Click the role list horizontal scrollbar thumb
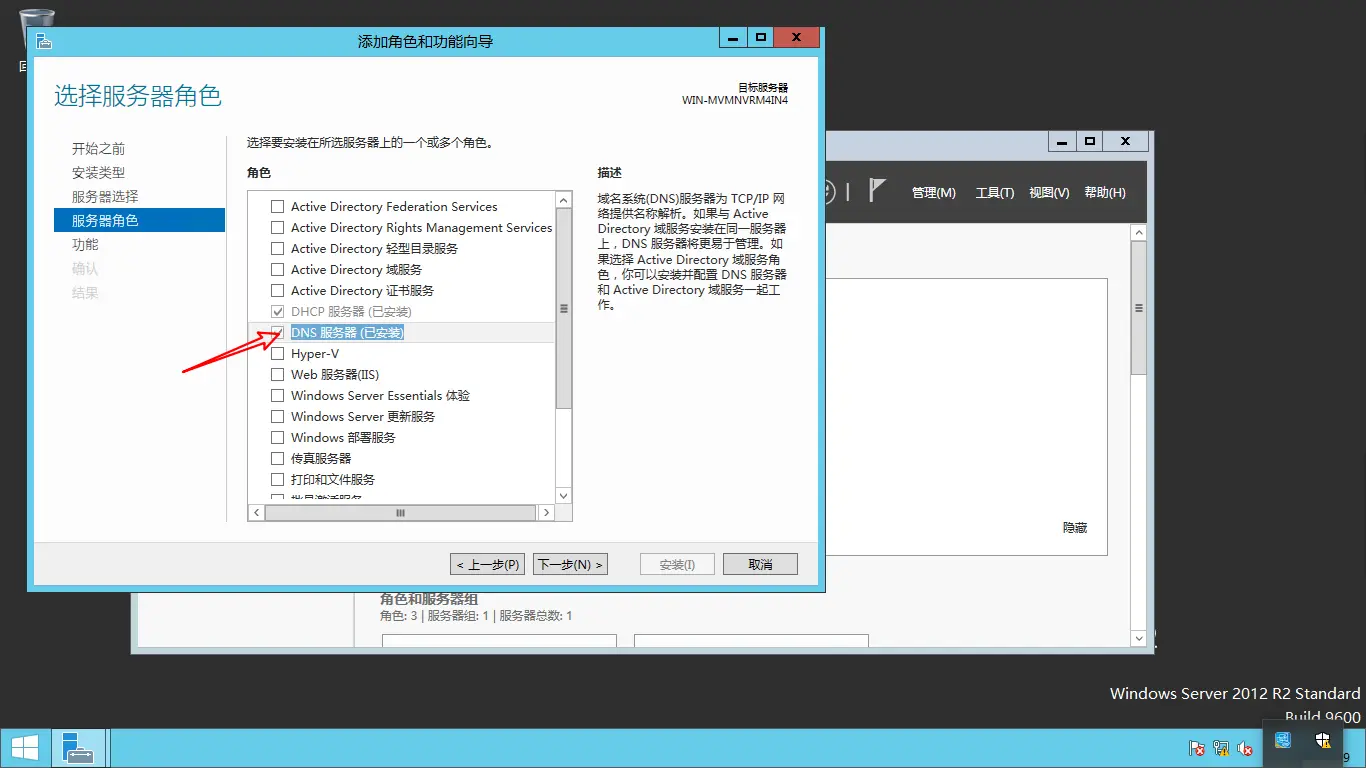The image size is (1366, 768). 400,512
